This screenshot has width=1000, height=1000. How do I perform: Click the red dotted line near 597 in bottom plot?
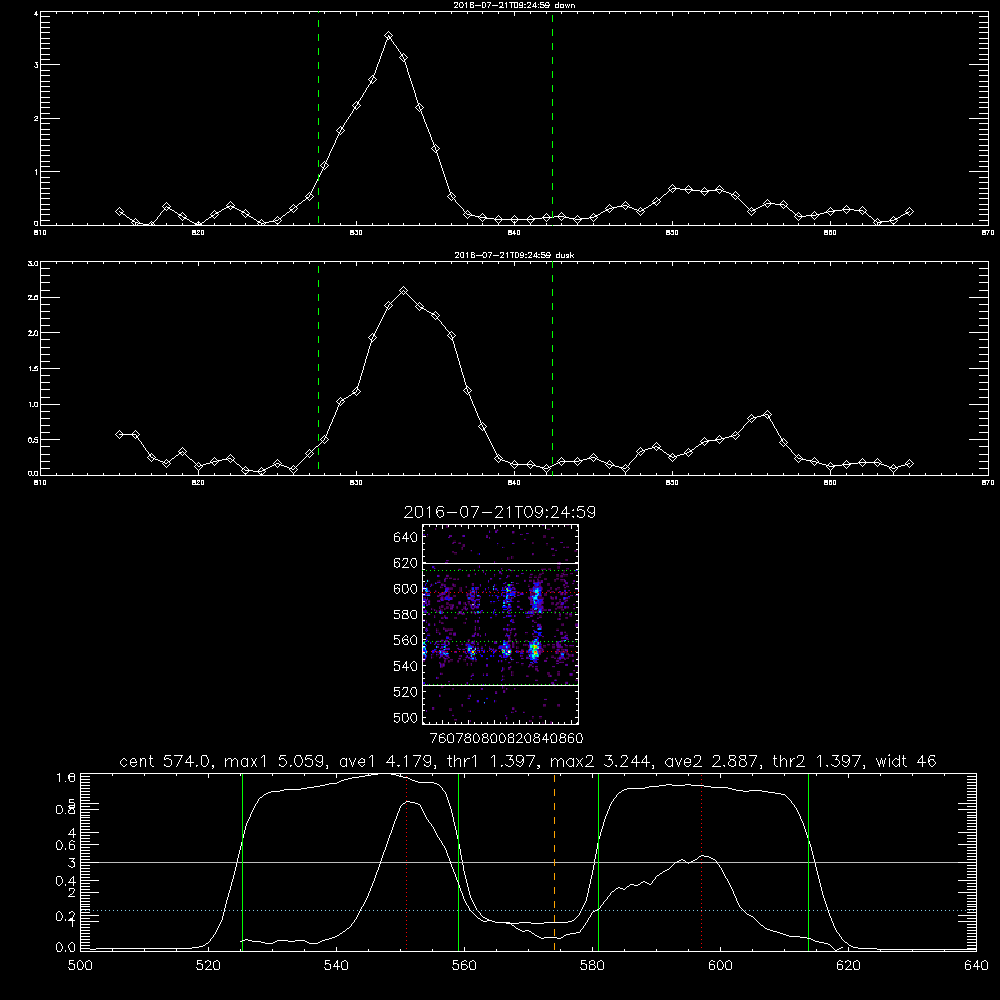click(x=702, y=862)
